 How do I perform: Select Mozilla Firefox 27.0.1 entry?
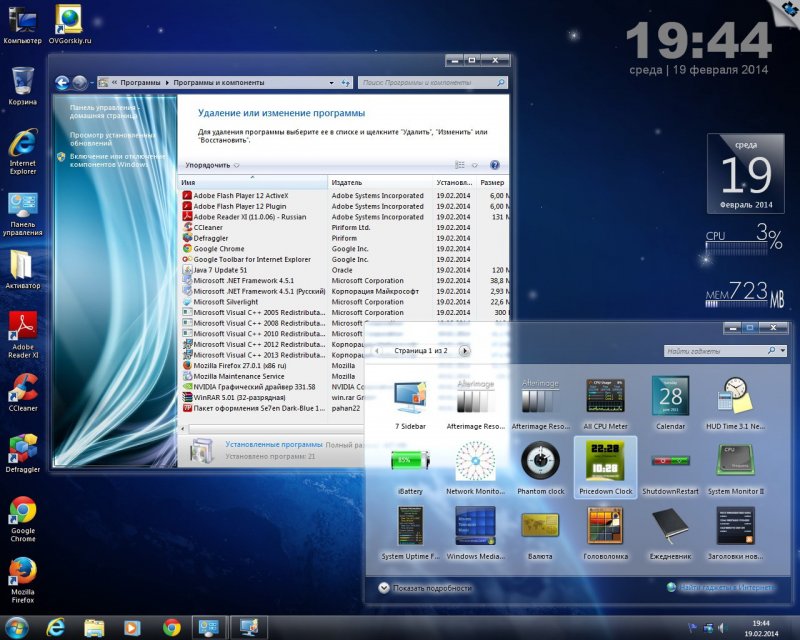tap(272, 365)
